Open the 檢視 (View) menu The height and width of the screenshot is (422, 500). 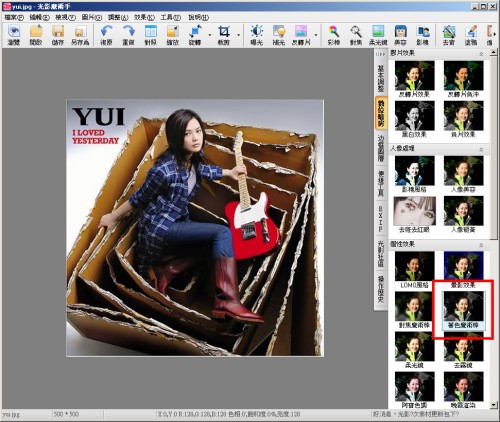pos(65,17)
